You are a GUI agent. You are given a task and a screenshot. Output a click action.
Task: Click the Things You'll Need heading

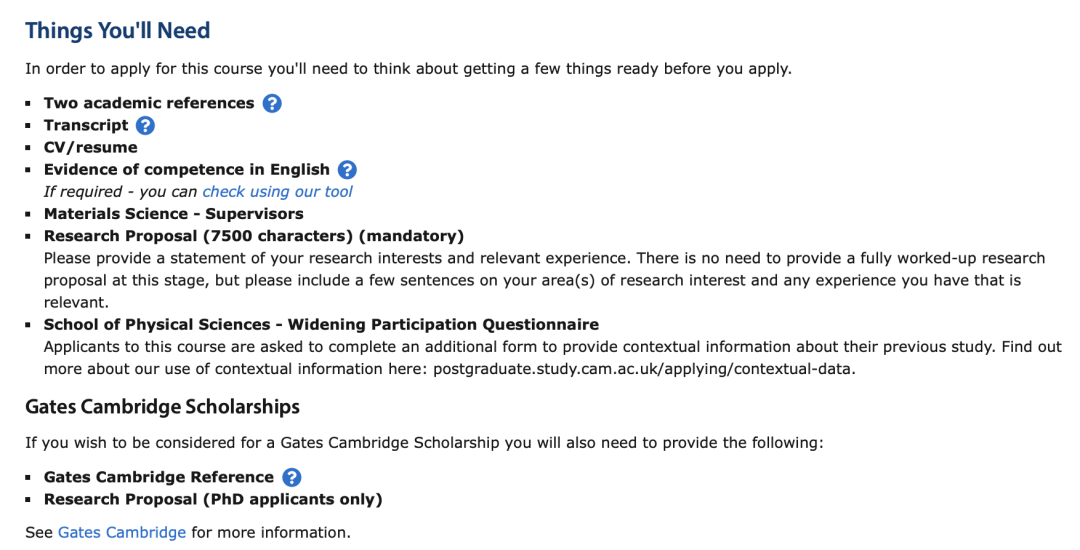pos(118,30)
